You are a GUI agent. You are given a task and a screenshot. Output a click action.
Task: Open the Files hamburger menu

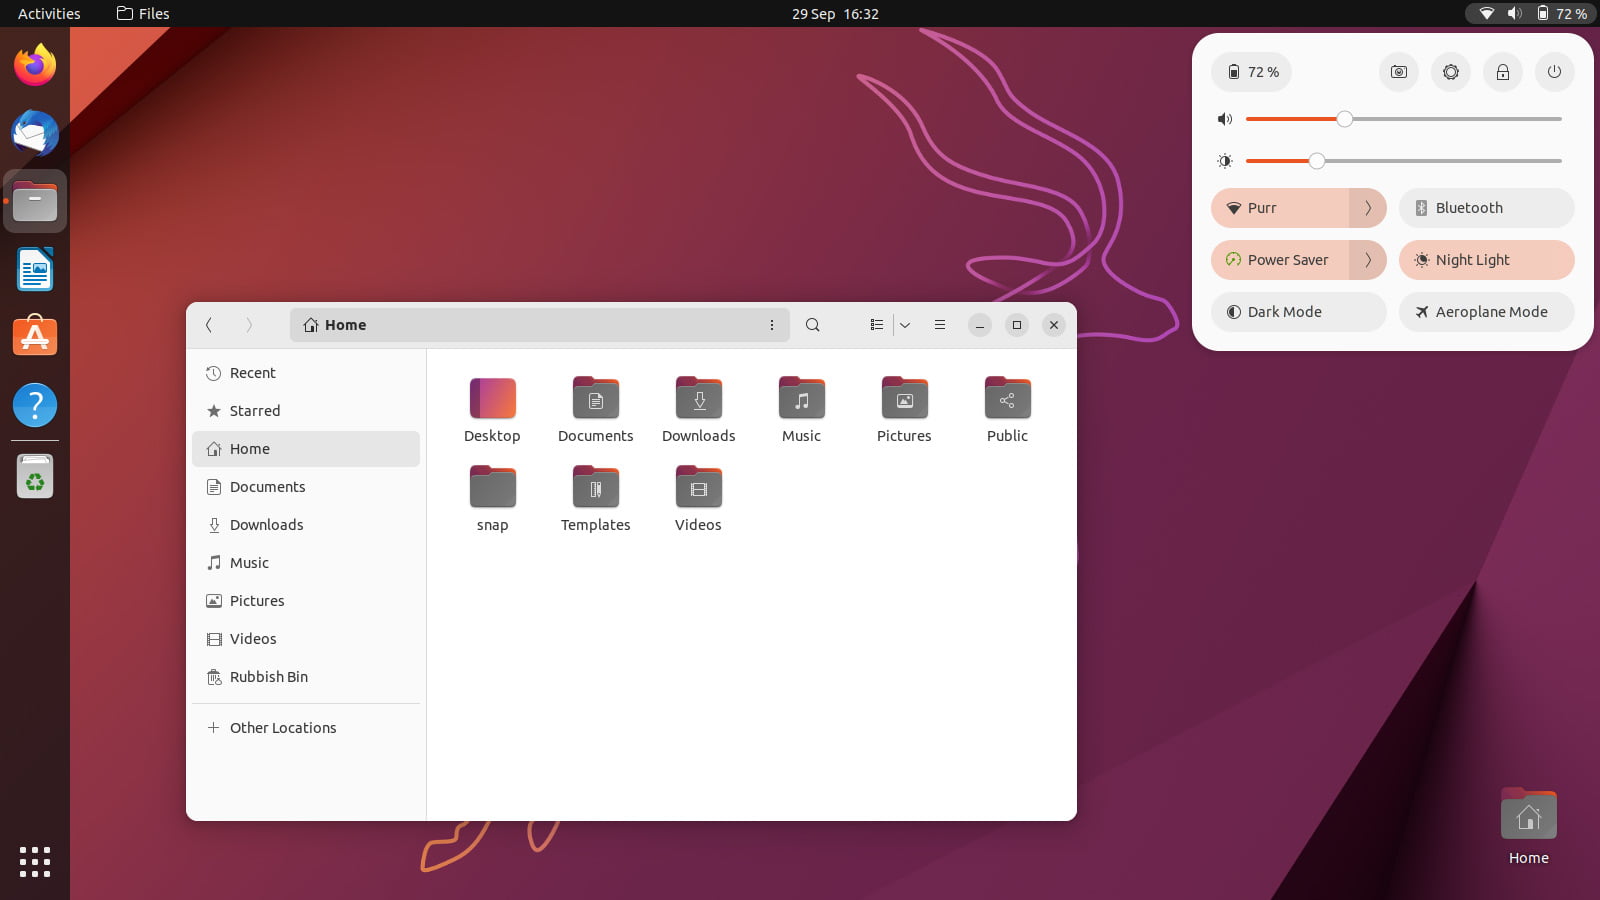coord(939,324)
